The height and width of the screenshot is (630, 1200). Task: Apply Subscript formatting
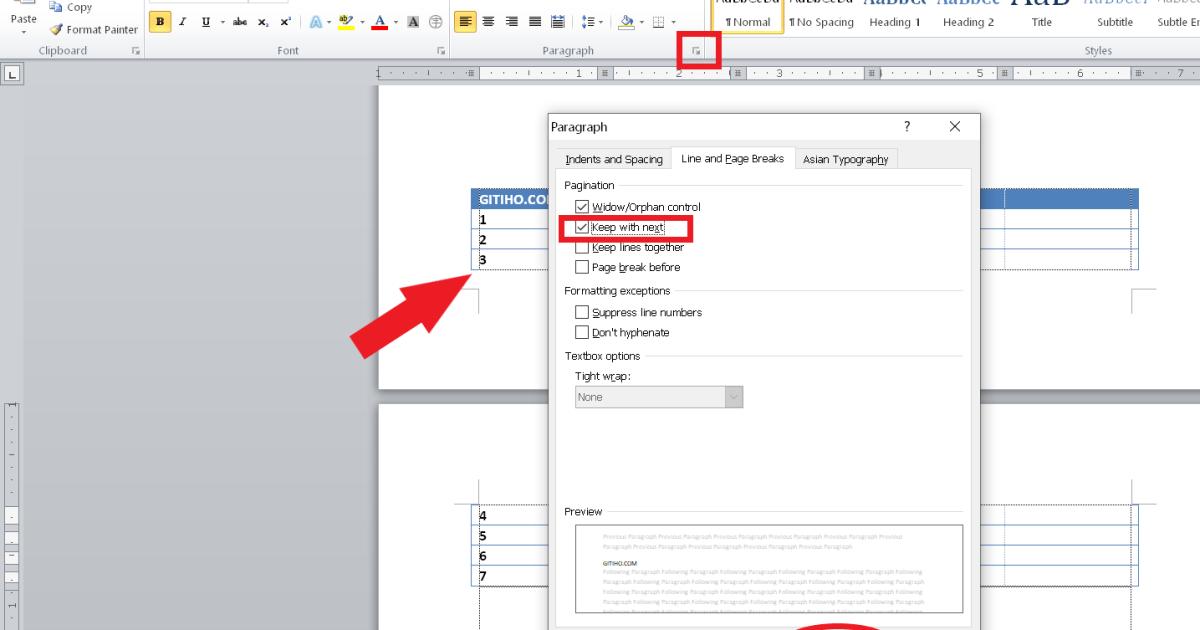pyautogui.click(x=263, y=22)
